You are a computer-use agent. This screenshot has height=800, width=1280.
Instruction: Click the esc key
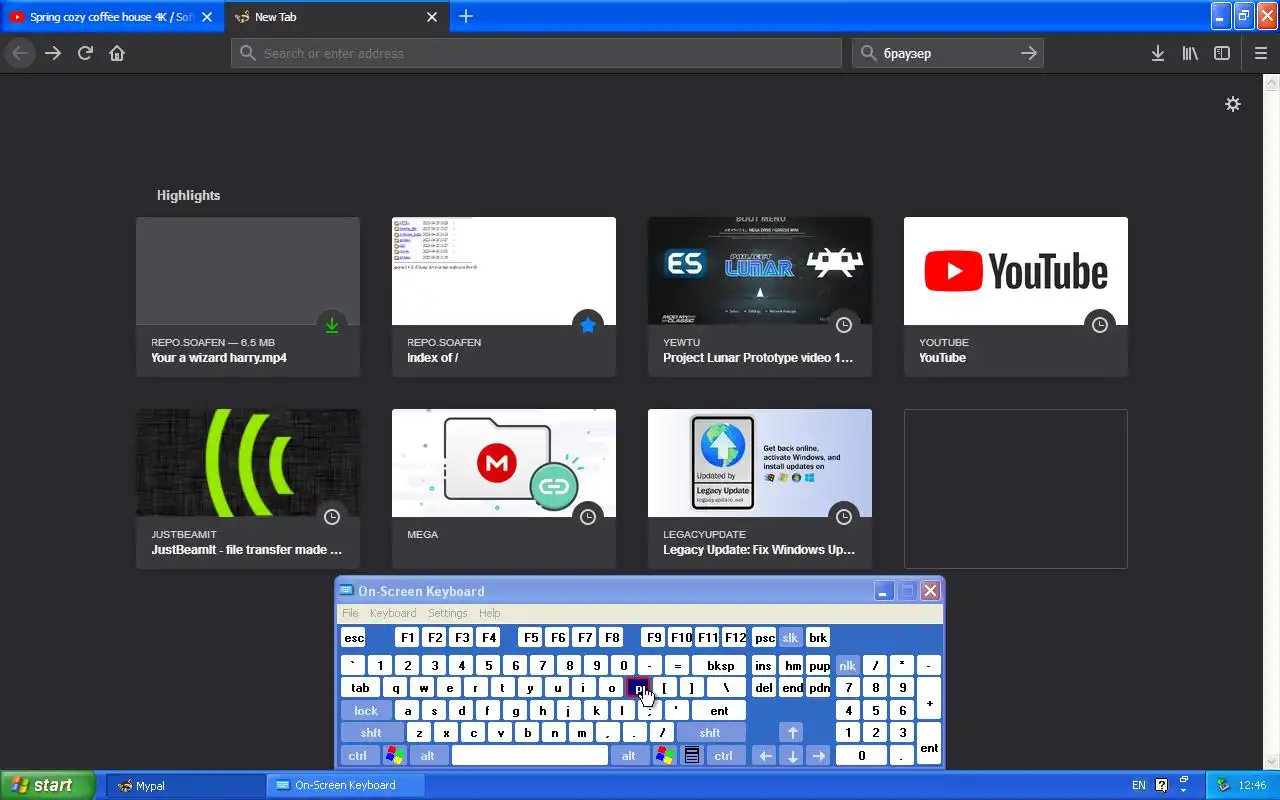354,638
